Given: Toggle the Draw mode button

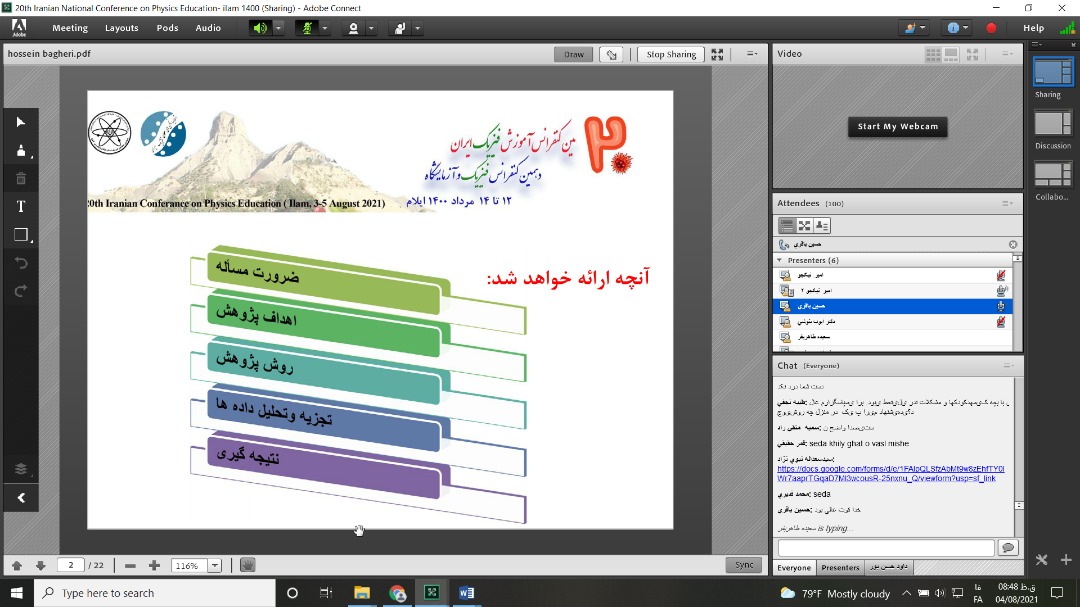Looking at the screenshot, I should [573, 54].
